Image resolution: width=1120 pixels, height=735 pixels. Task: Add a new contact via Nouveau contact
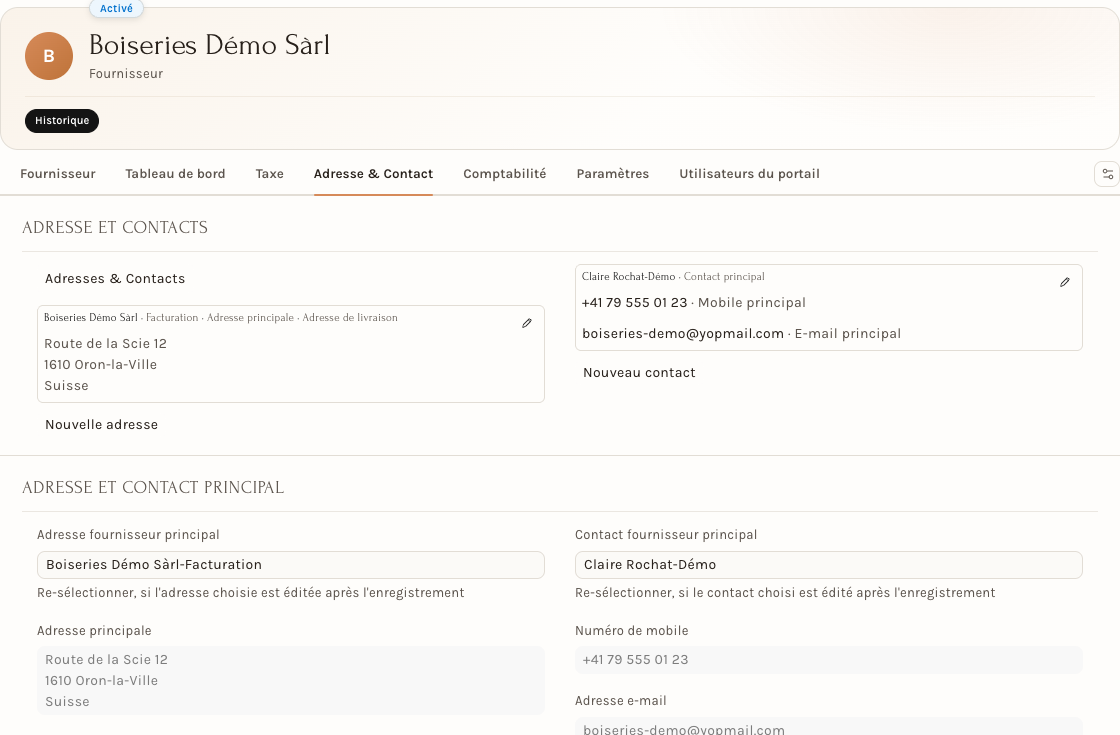click(639, 372)
